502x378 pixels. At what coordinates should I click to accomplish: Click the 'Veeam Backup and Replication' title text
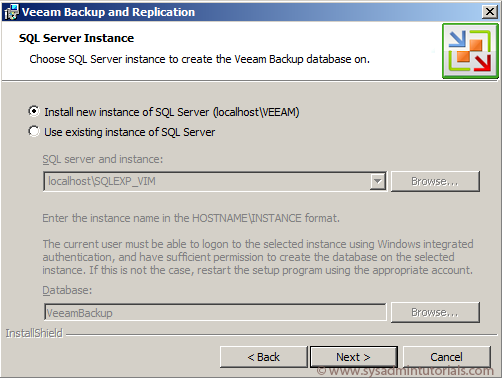click(108, 12)
